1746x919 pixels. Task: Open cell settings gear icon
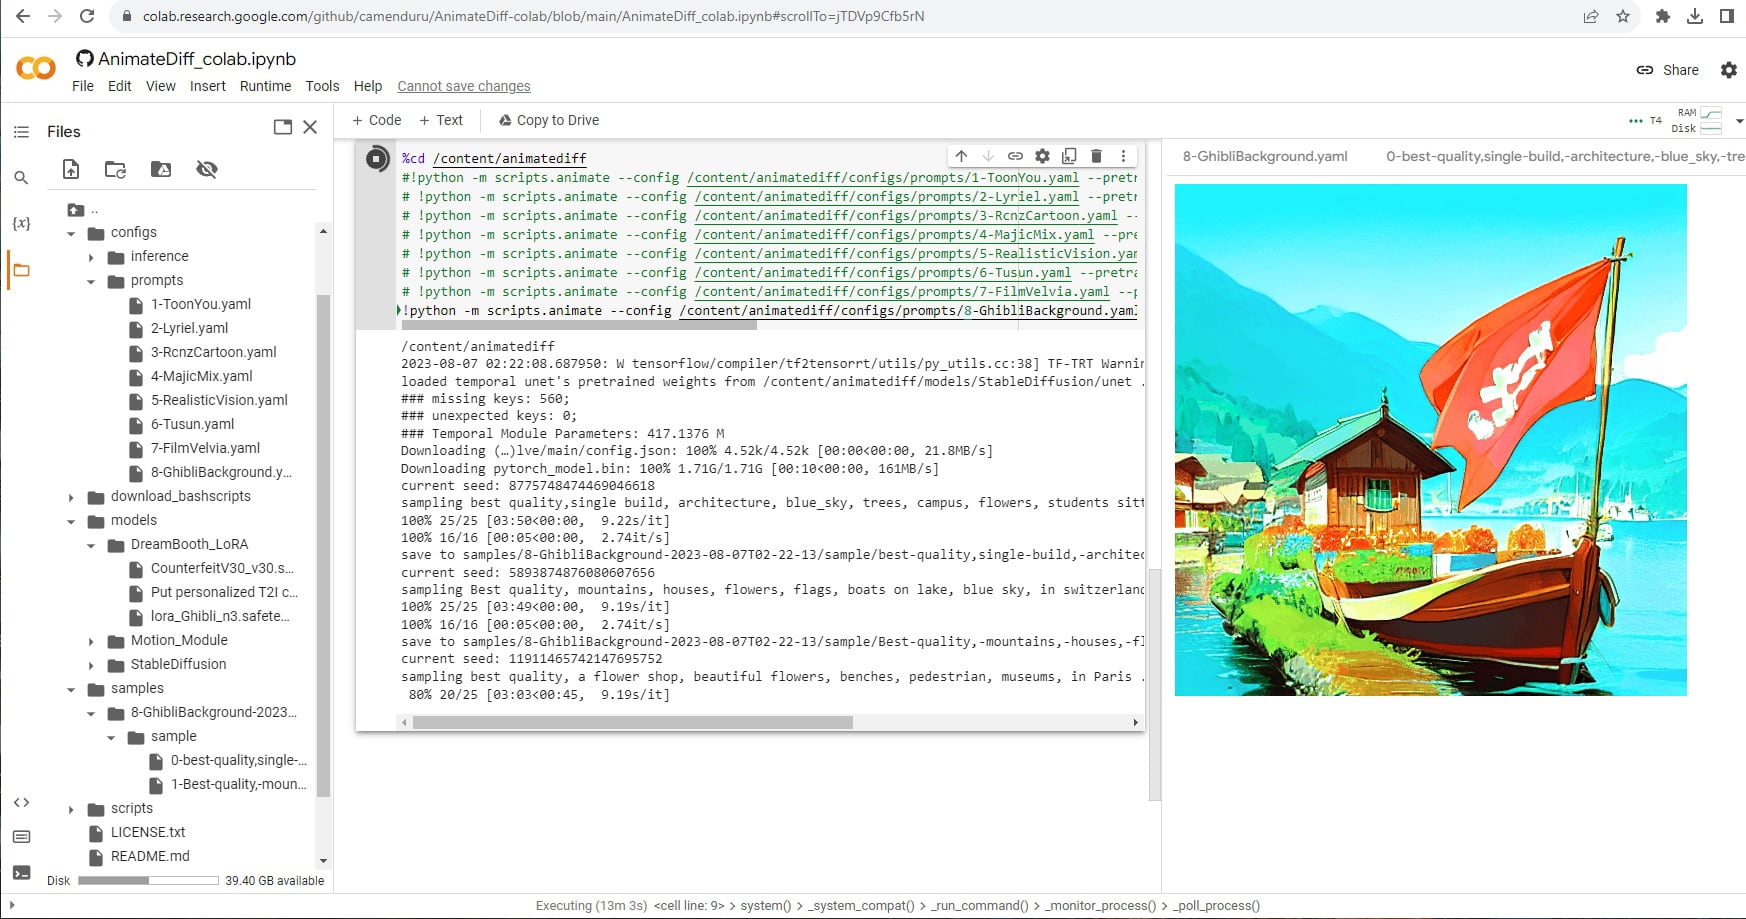(x=1042, y=156)
